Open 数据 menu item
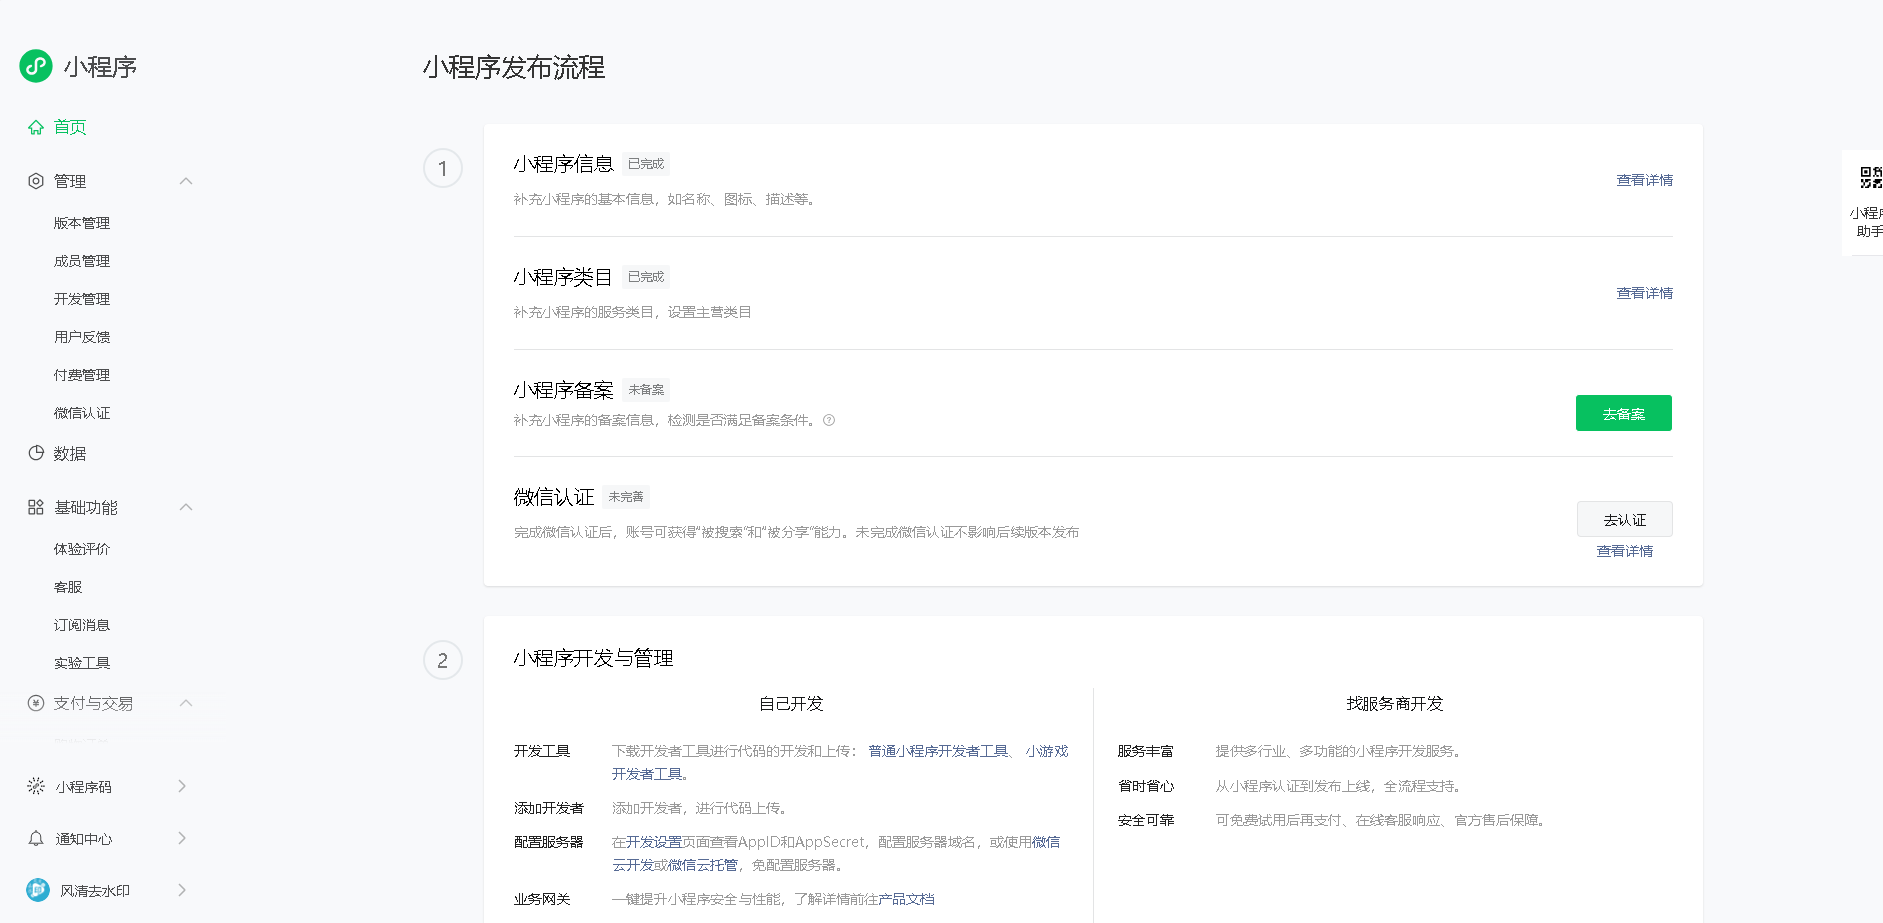The image size is (1883, 923). (70, 453)
